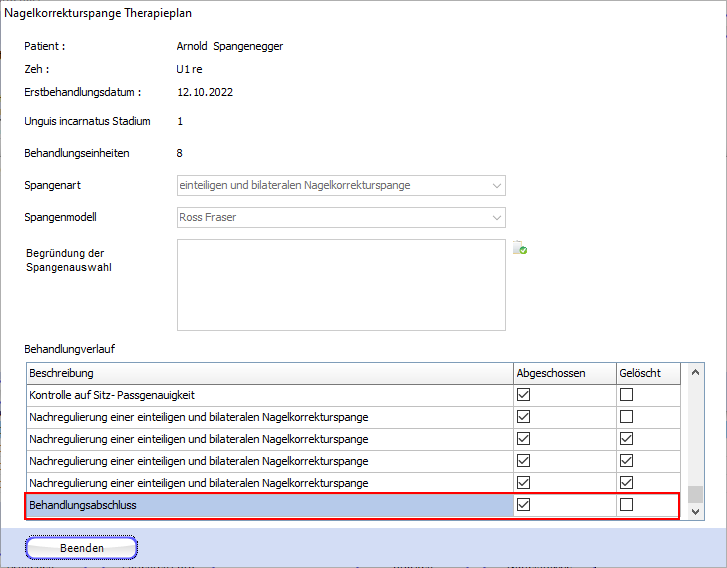Image resolution: width=727 pixels, height=568 pixels.
Task: Enable Gelöscht for Kontrolle auf Sitz- Passgenauigkeit
Action: [x=627, y=395]
